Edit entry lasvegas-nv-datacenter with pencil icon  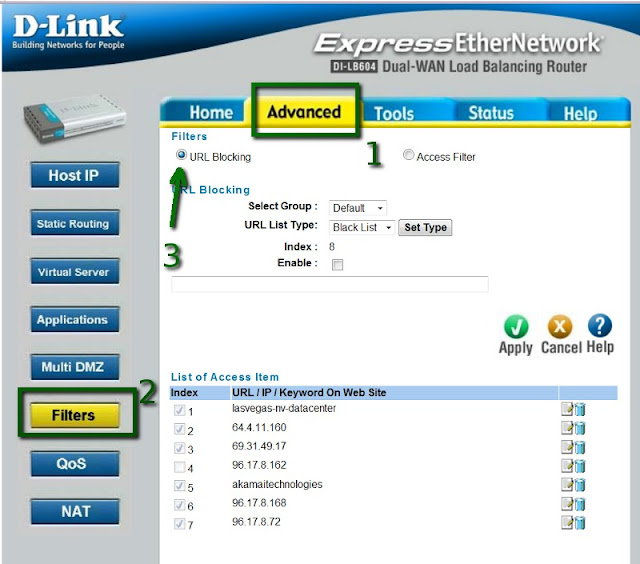[567, 409]
